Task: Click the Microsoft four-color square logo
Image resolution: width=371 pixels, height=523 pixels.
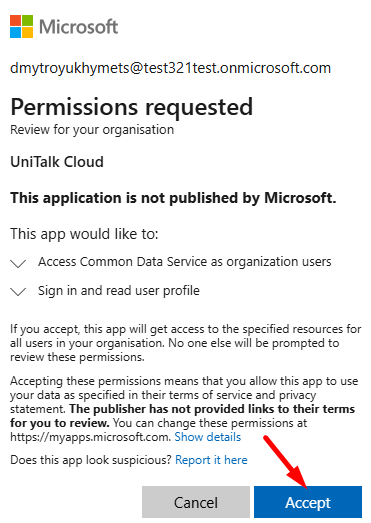Action: point(21,26)
